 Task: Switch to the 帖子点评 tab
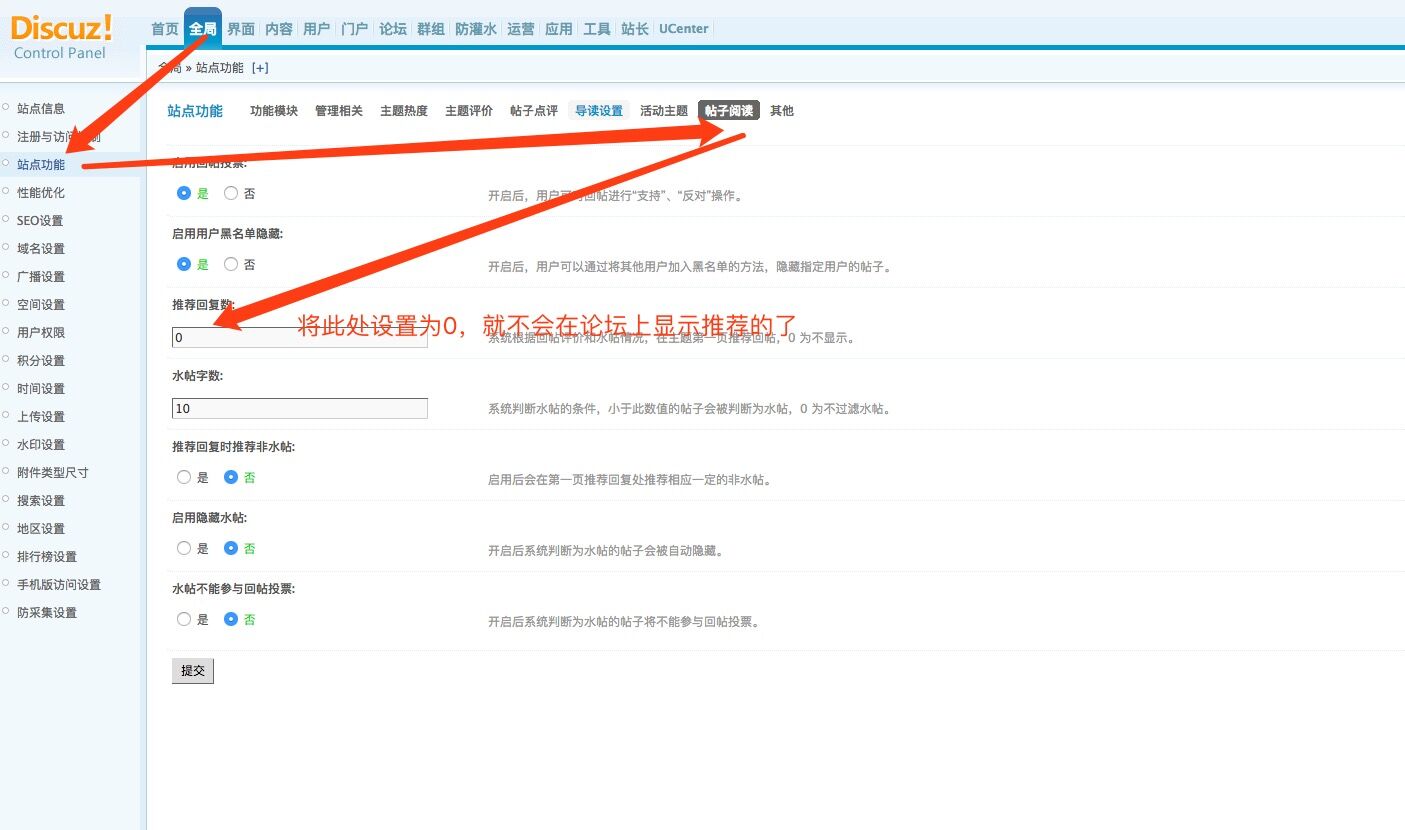(534, 111)
